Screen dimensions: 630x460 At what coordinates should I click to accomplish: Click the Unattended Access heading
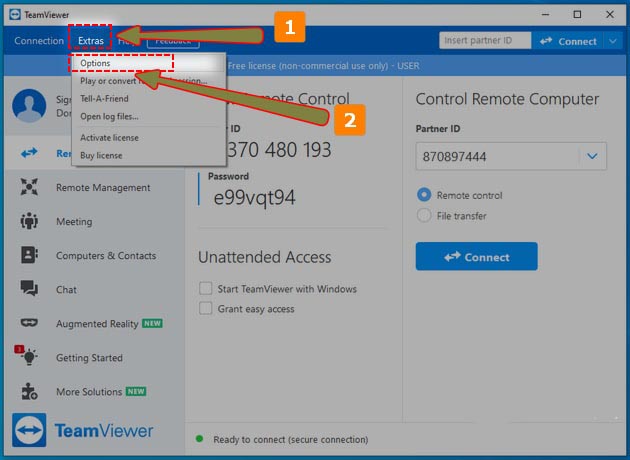pyautogui.click(x=265, y=257)
